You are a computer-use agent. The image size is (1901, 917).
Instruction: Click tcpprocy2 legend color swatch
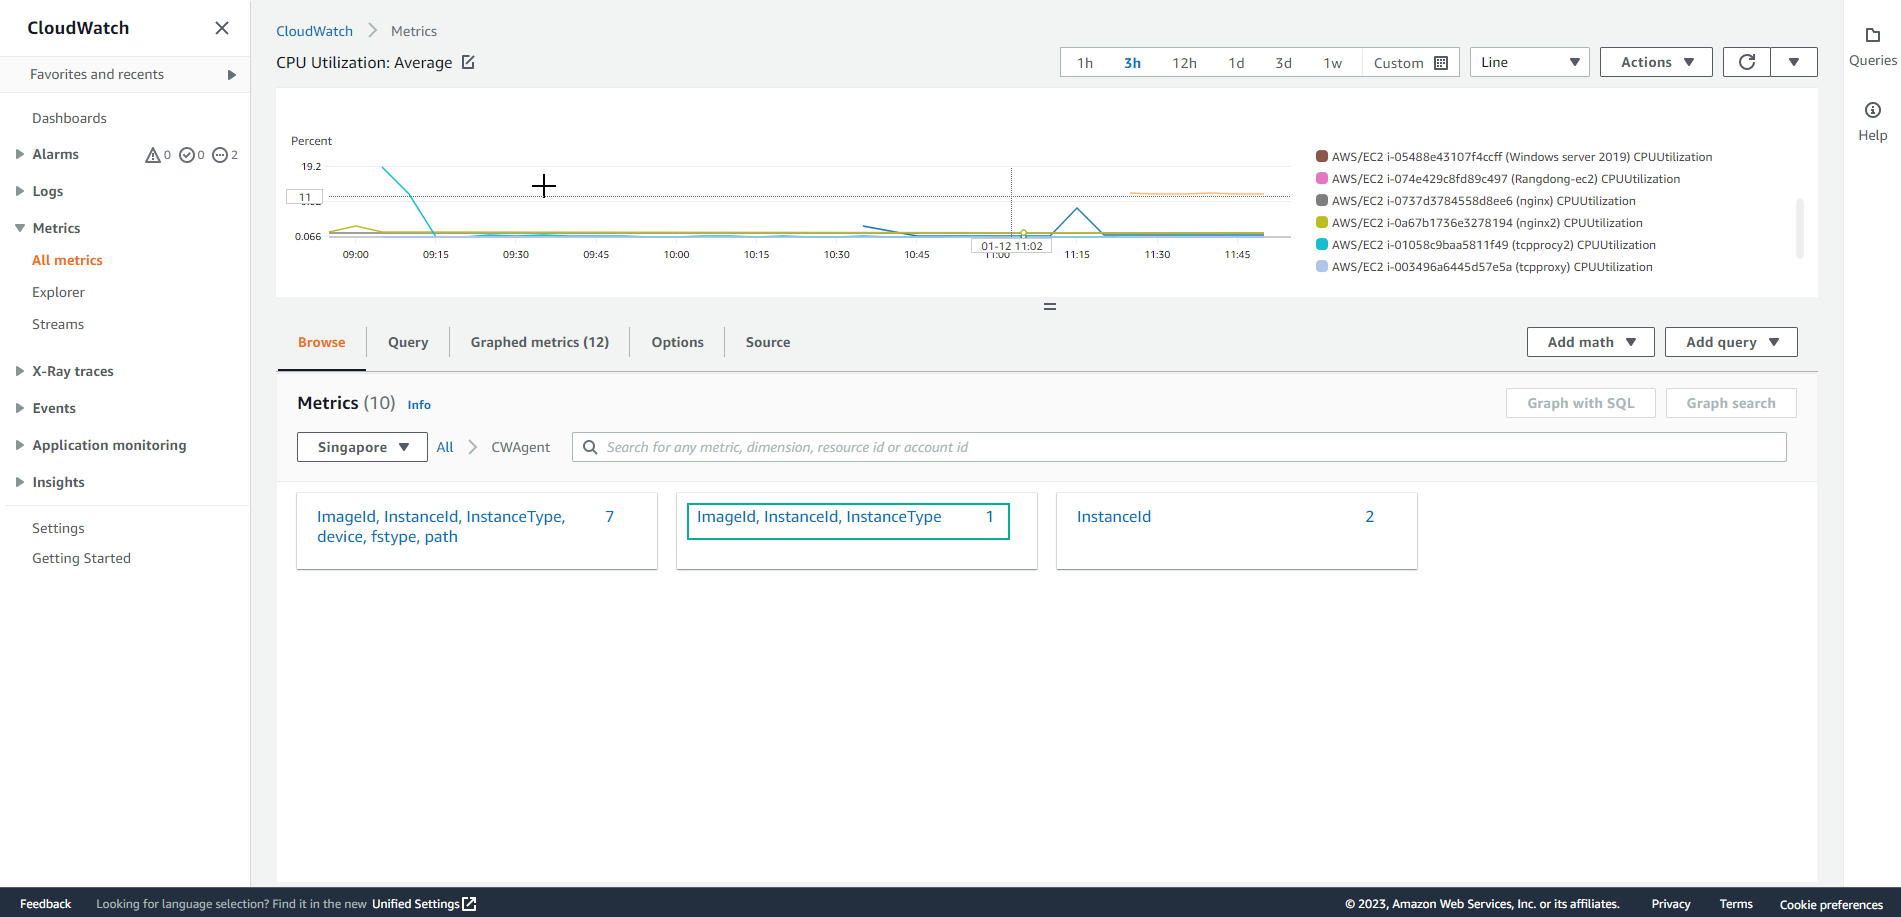[1322, 245]
